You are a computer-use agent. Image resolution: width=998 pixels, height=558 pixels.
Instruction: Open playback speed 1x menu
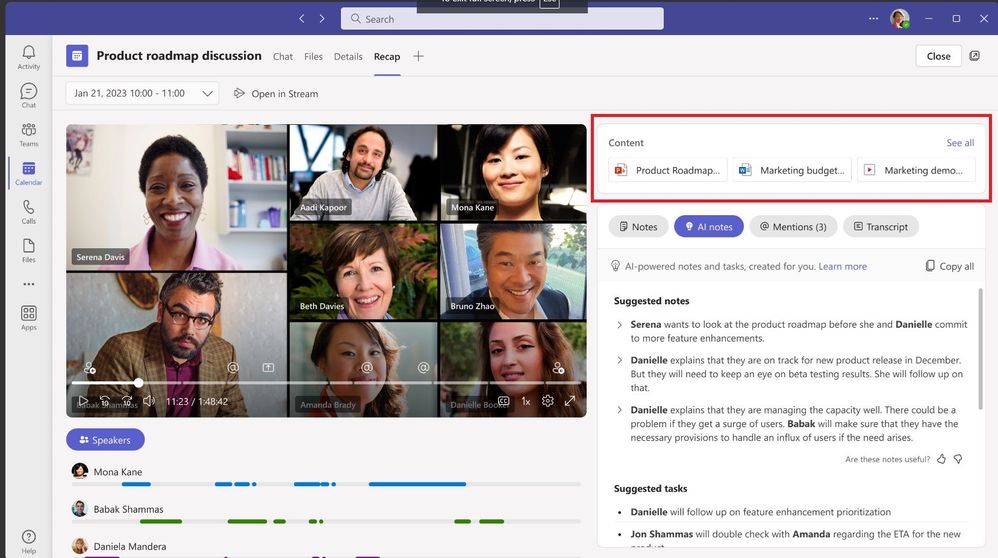click(526, 401)
